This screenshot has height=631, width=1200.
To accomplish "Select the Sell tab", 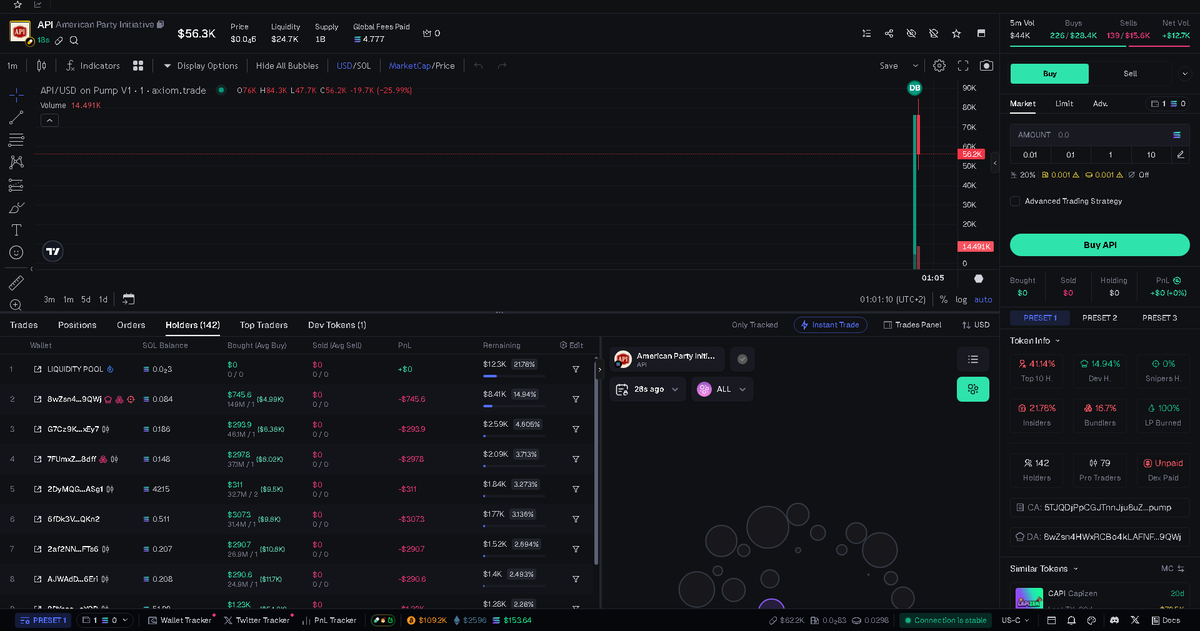I will click(x=1130, y=73).
